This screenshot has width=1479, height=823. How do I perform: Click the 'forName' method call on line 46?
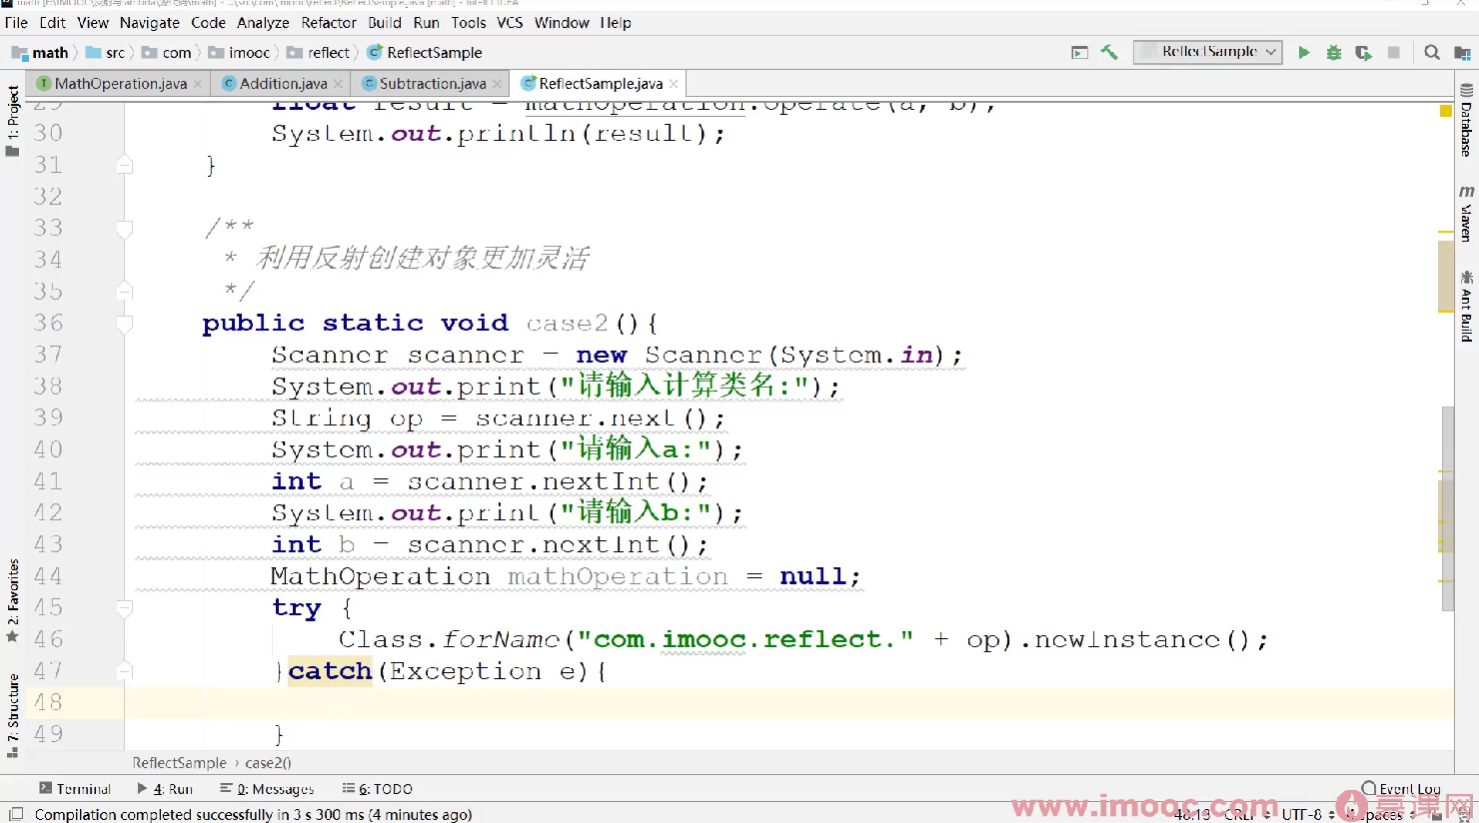click(502, 639)
